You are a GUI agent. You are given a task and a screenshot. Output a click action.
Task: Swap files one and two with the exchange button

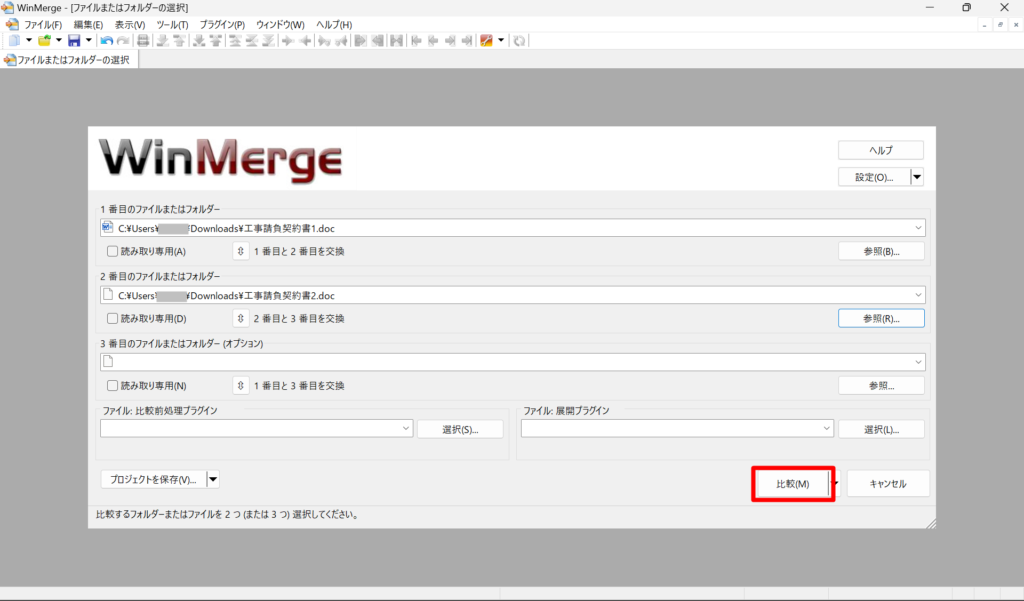pyautogui.click(x=239, y=251)
